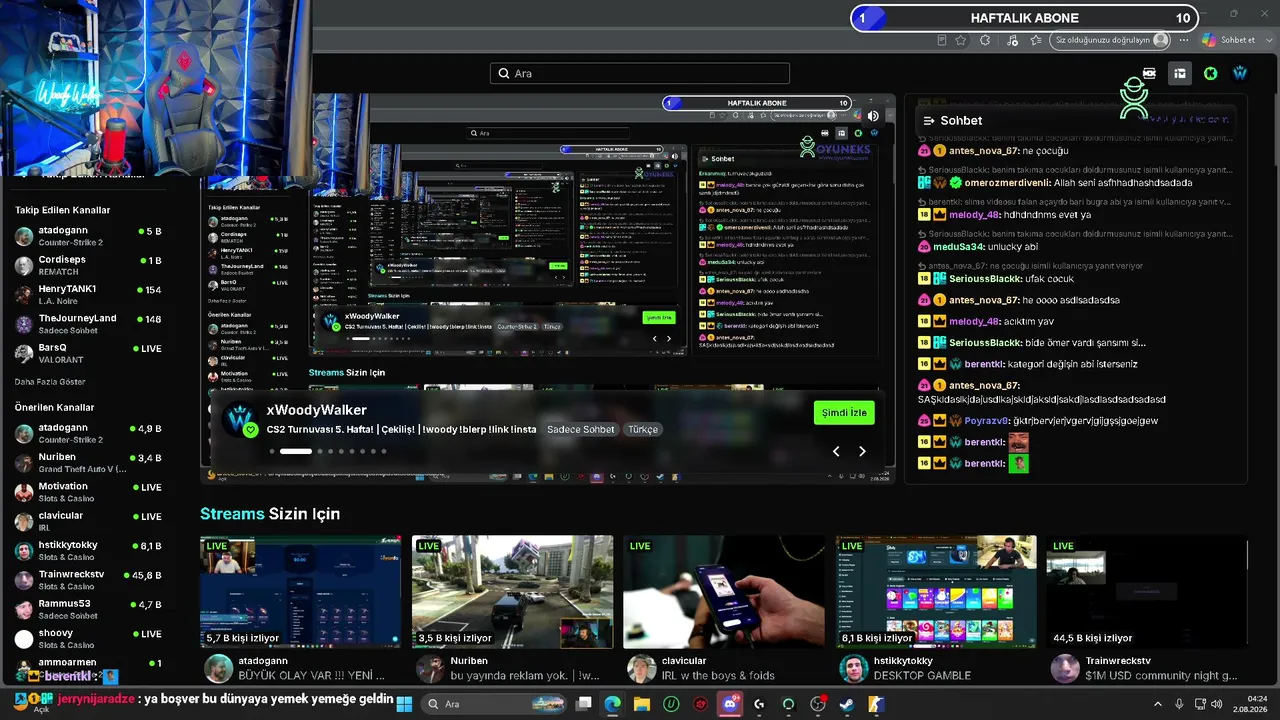1280x720 pixels.
Task: Open the Windows Start menu
Action: [x=405, y=704]
